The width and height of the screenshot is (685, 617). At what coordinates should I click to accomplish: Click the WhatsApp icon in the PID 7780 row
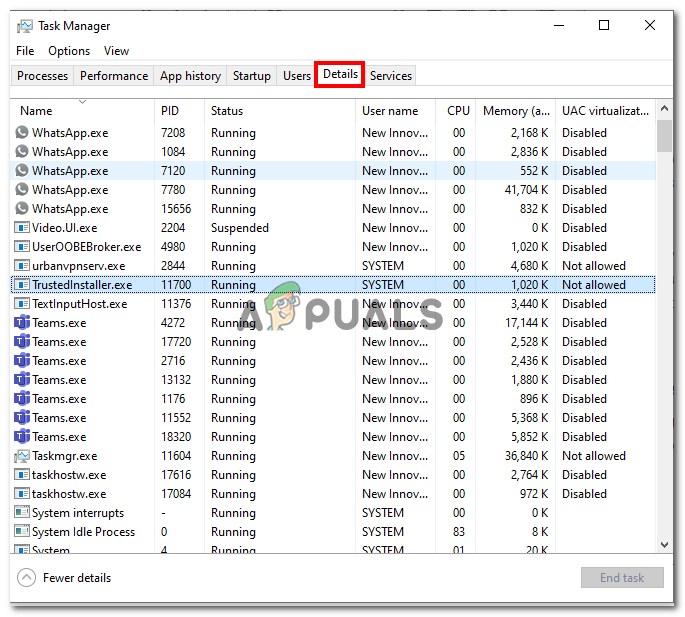point(22,190)
